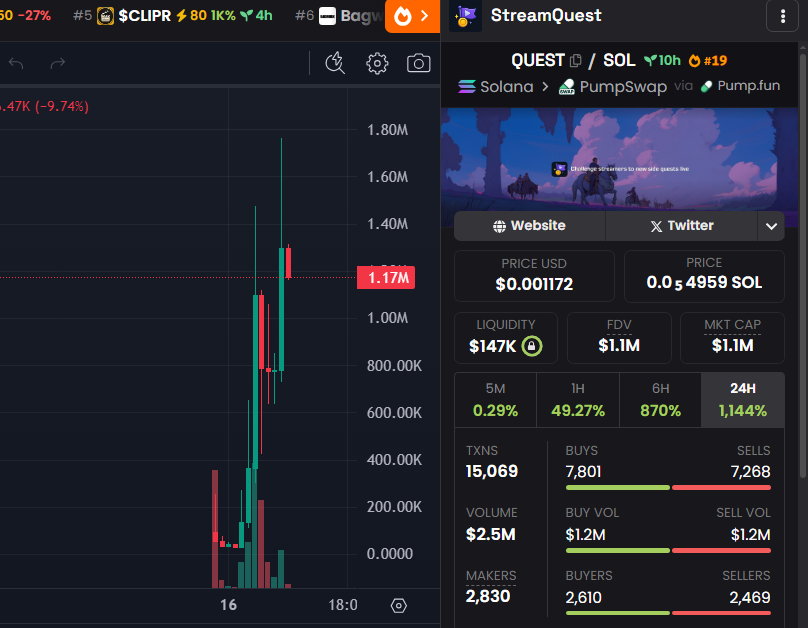This screenshot has height=628, width=808.
Task: Click the Solana chain name link
Action: 507,87
